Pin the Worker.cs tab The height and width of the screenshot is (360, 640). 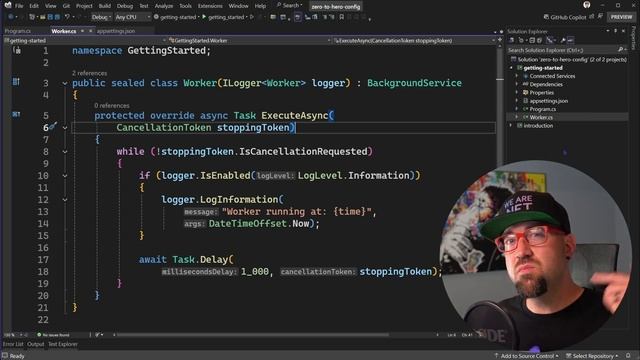tap(82, 31)
